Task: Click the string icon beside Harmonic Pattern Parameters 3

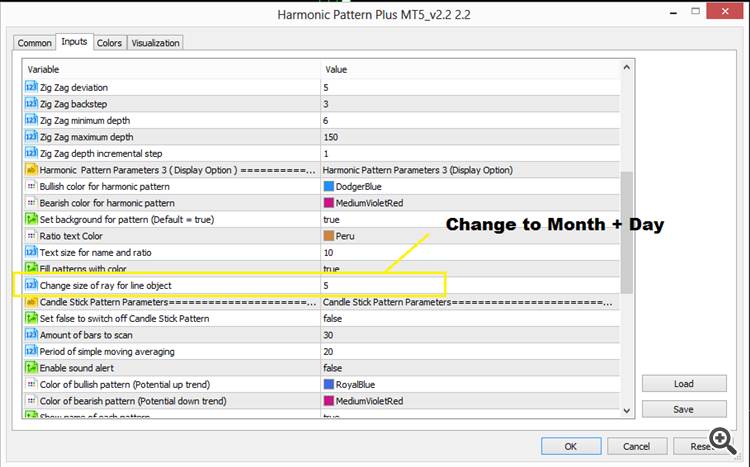Action: click(31, 170)
